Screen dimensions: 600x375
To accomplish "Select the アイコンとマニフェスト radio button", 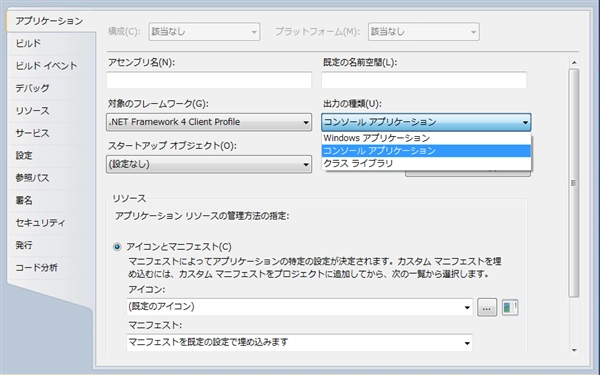I will point(117,247).
